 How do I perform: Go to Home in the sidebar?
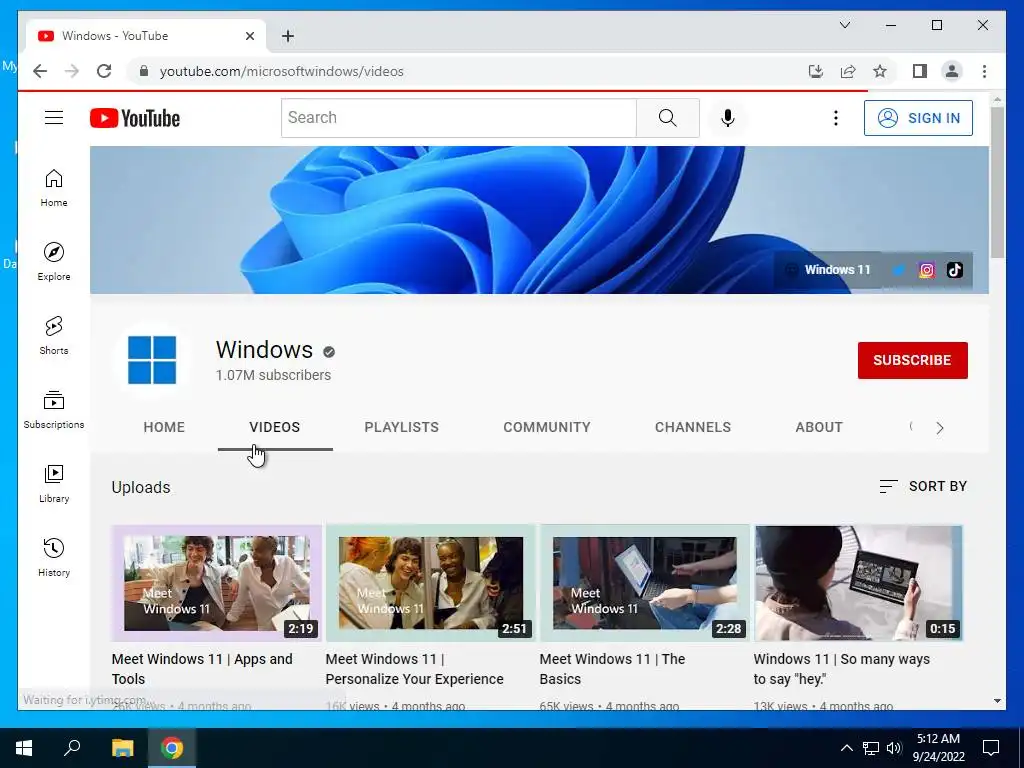pyautogui.click(x=54, y=188)
